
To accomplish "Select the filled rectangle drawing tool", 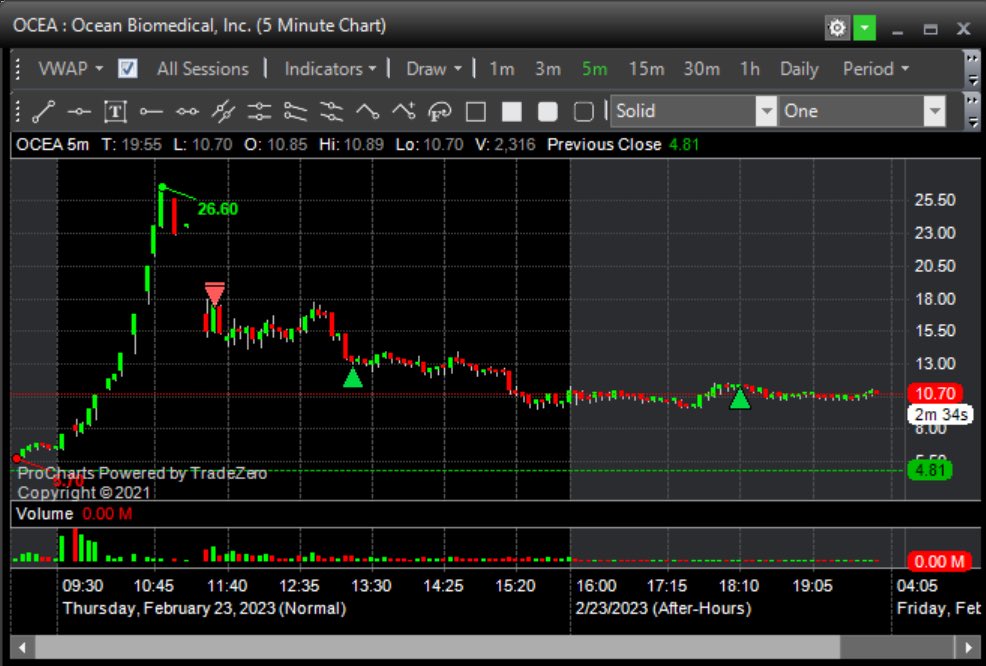I will pyautogui.click(x=511, y=111).
